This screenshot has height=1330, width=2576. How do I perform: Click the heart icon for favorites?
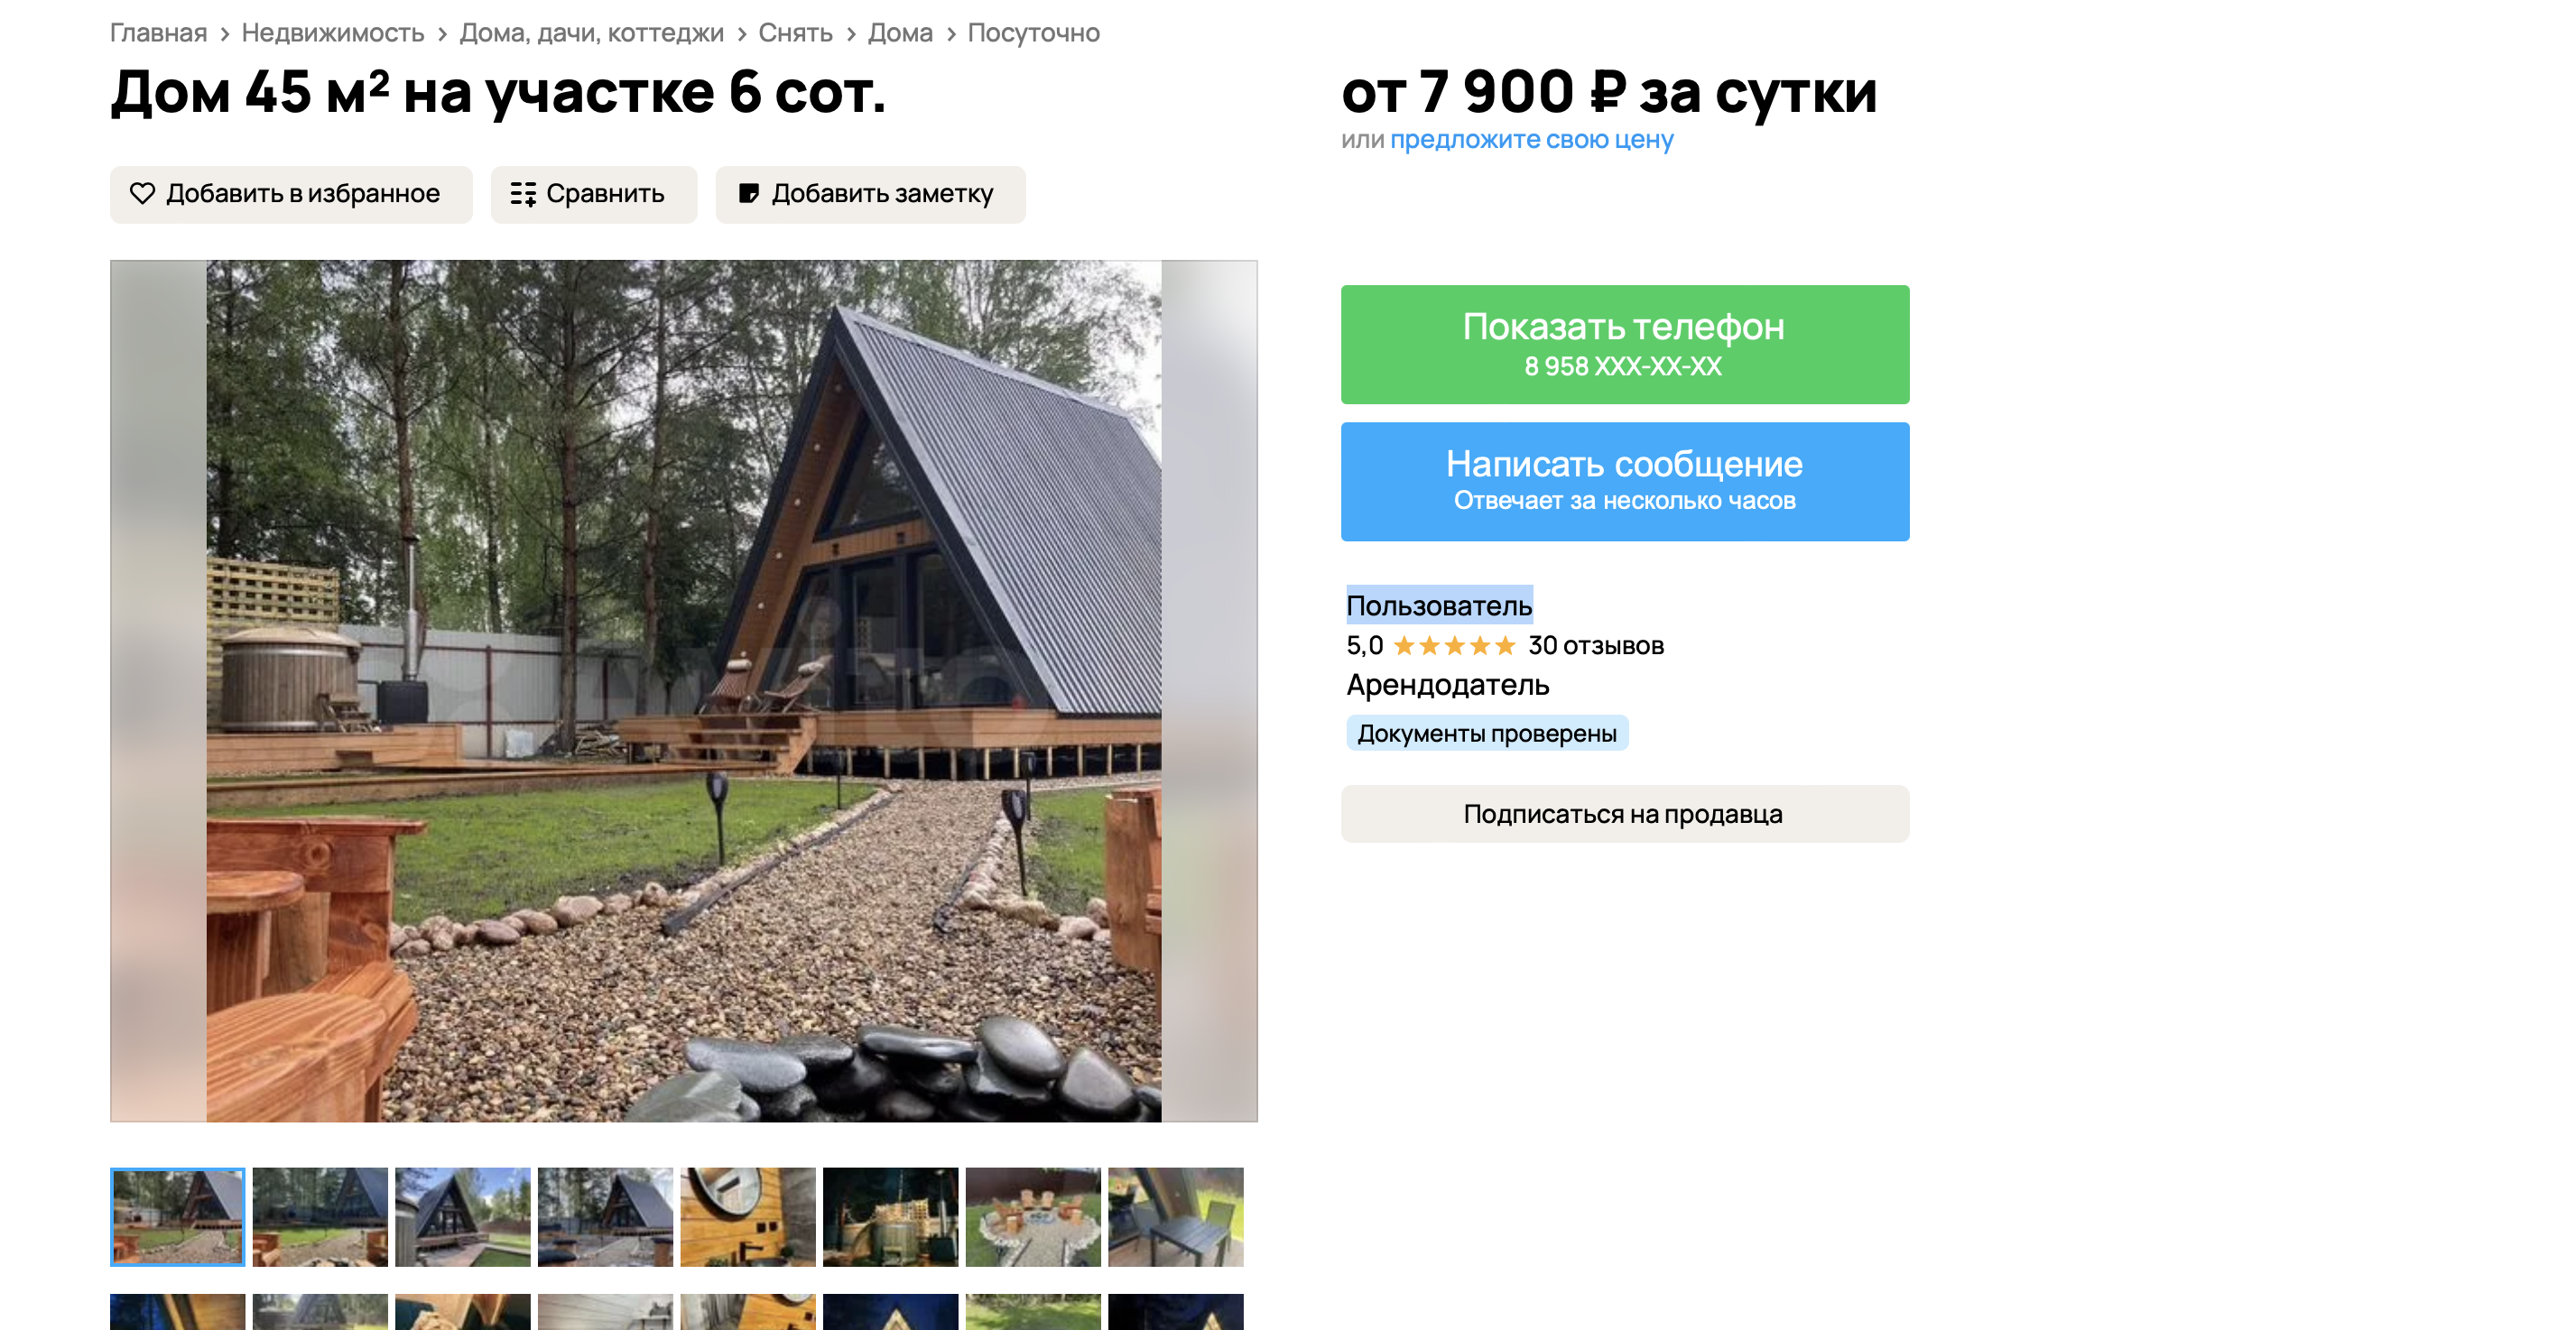[x=142, y=193]
